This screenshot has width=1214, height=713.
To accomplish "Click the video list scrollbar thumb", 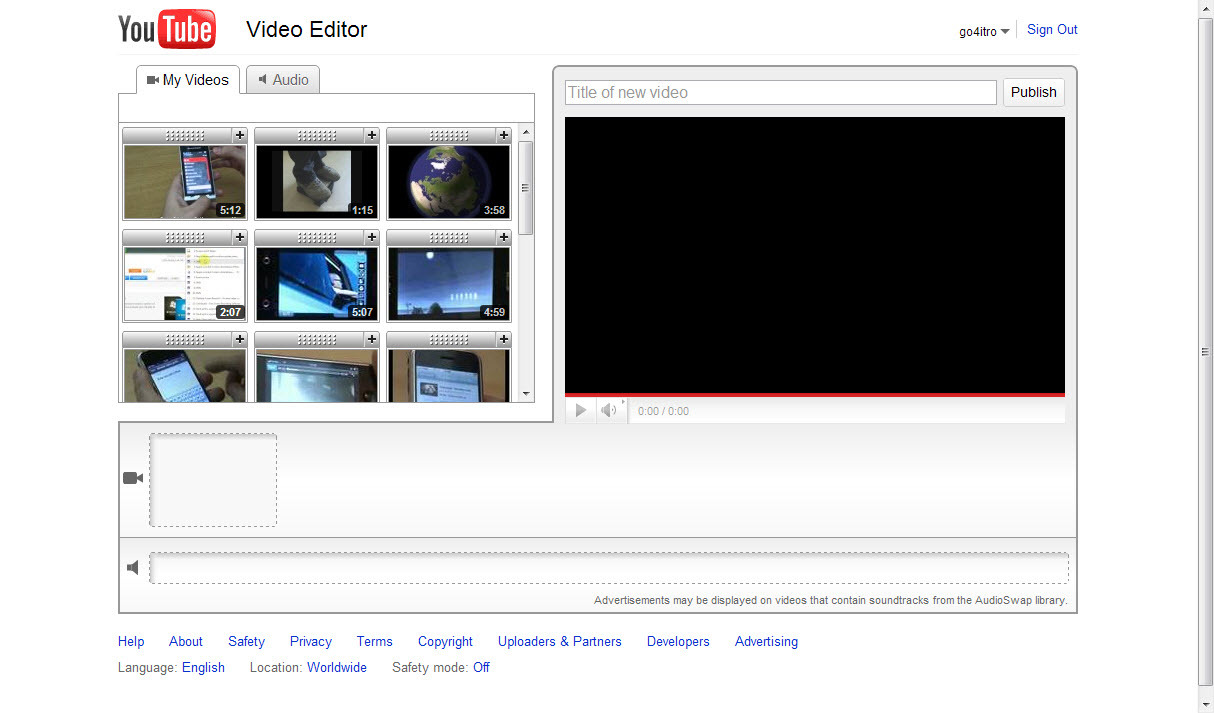I will point(526,188).
